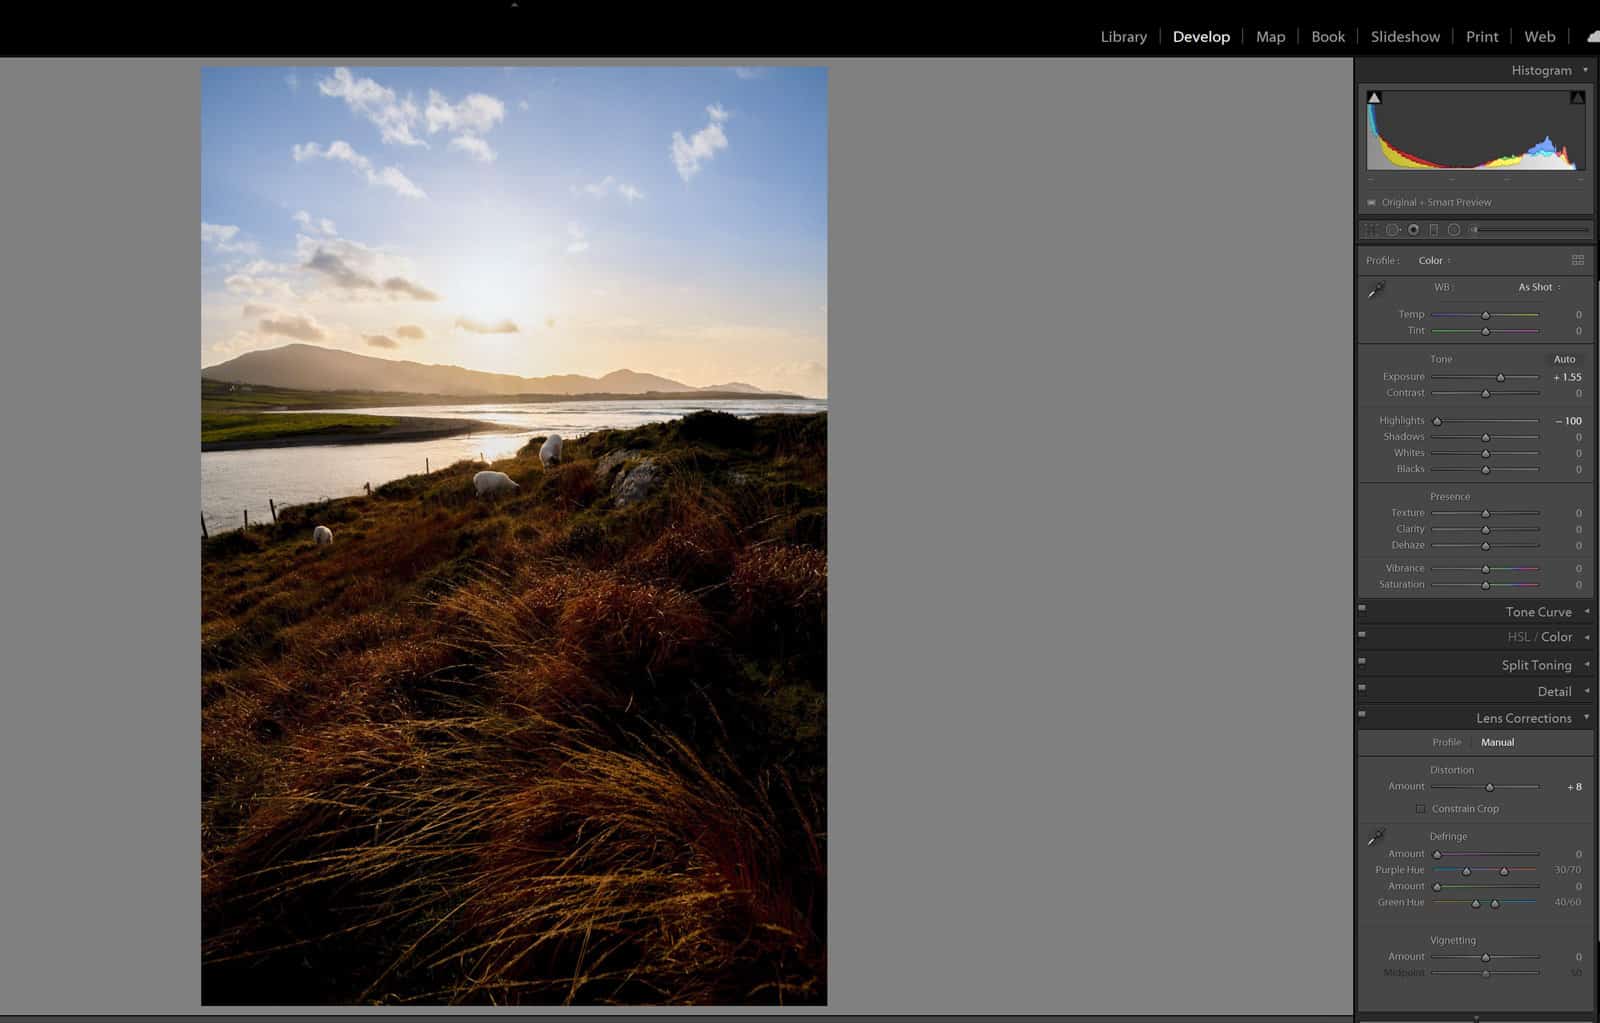
Task: Toggle the highlight clipping indicator on histogram
Action: [1578, 97]
